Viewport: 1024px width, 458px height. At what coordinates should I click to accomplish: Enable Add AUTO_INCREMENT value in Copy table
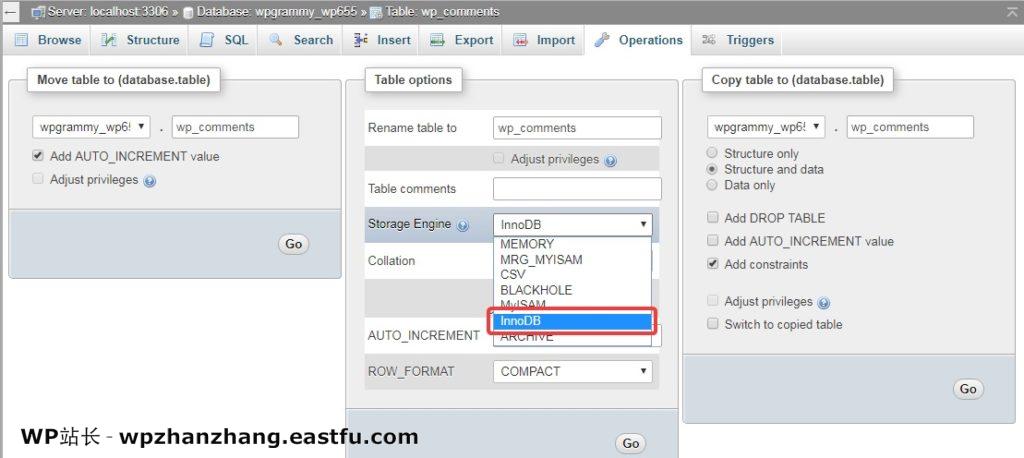tap(712, 241)
